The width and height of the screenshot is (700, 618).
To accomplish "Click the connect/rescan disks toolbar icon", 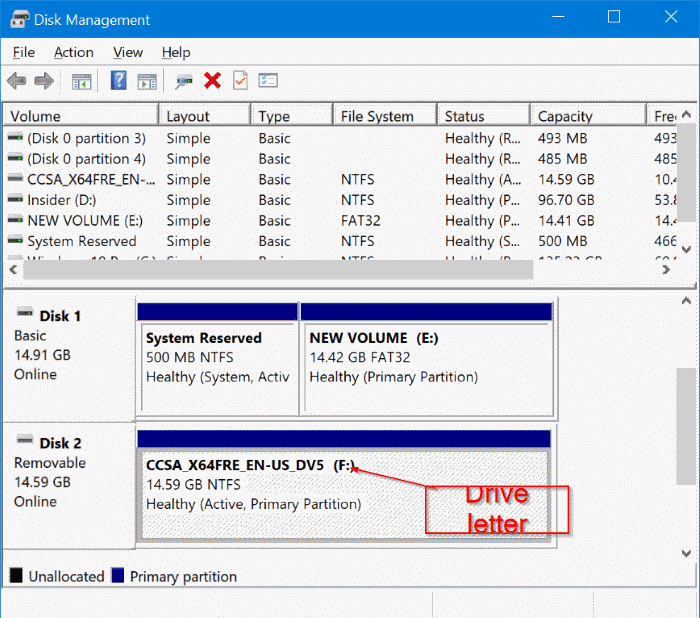I will click(183, 82).
